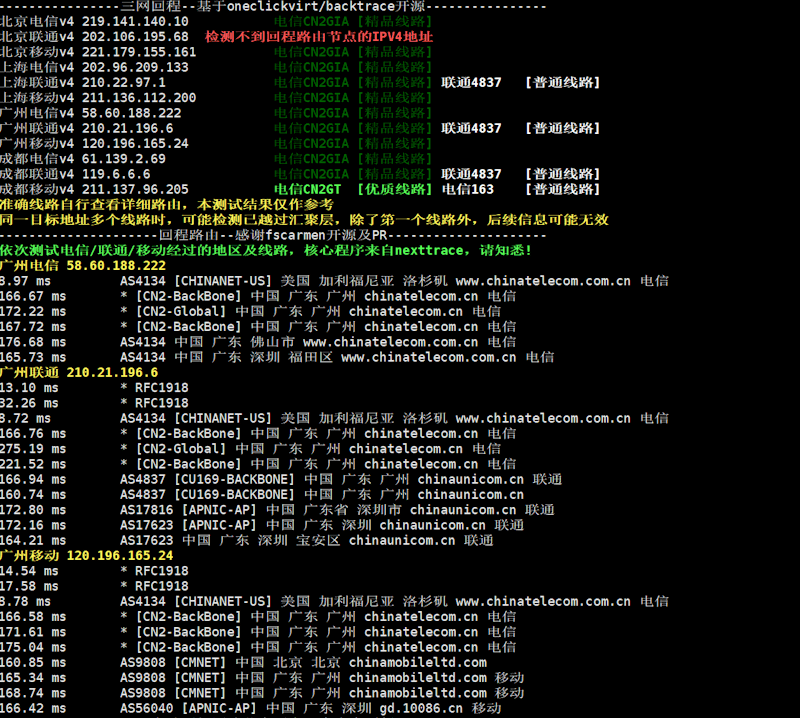Click the yellow heading "广州移动 120.196.165.24"
This screenshot has height=718, width=800.
(x=87, y=556)
